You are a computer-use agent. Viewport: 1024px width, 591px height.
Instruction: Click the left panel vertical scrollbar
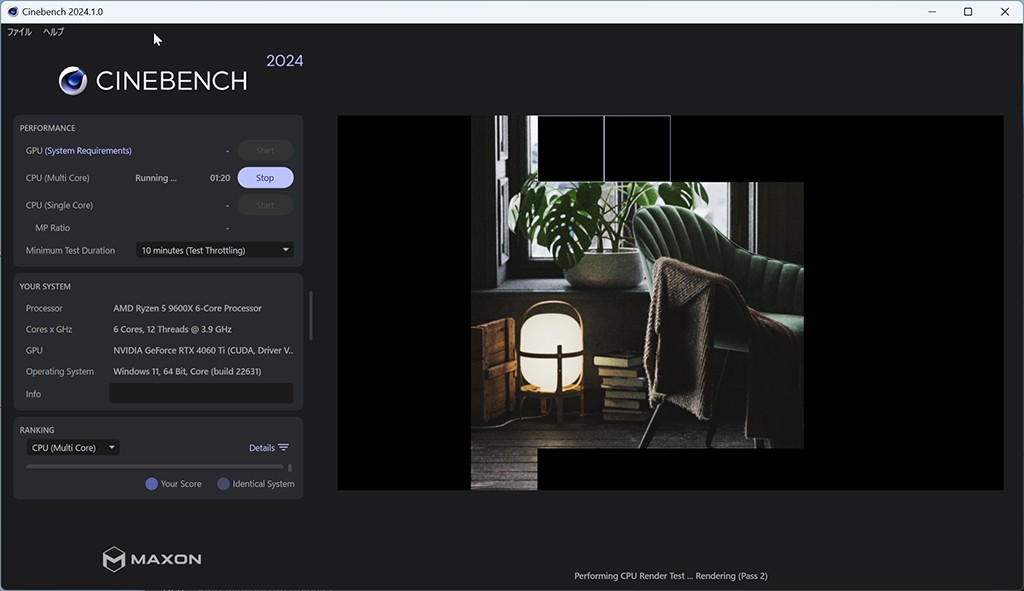(x=310, y=315)
